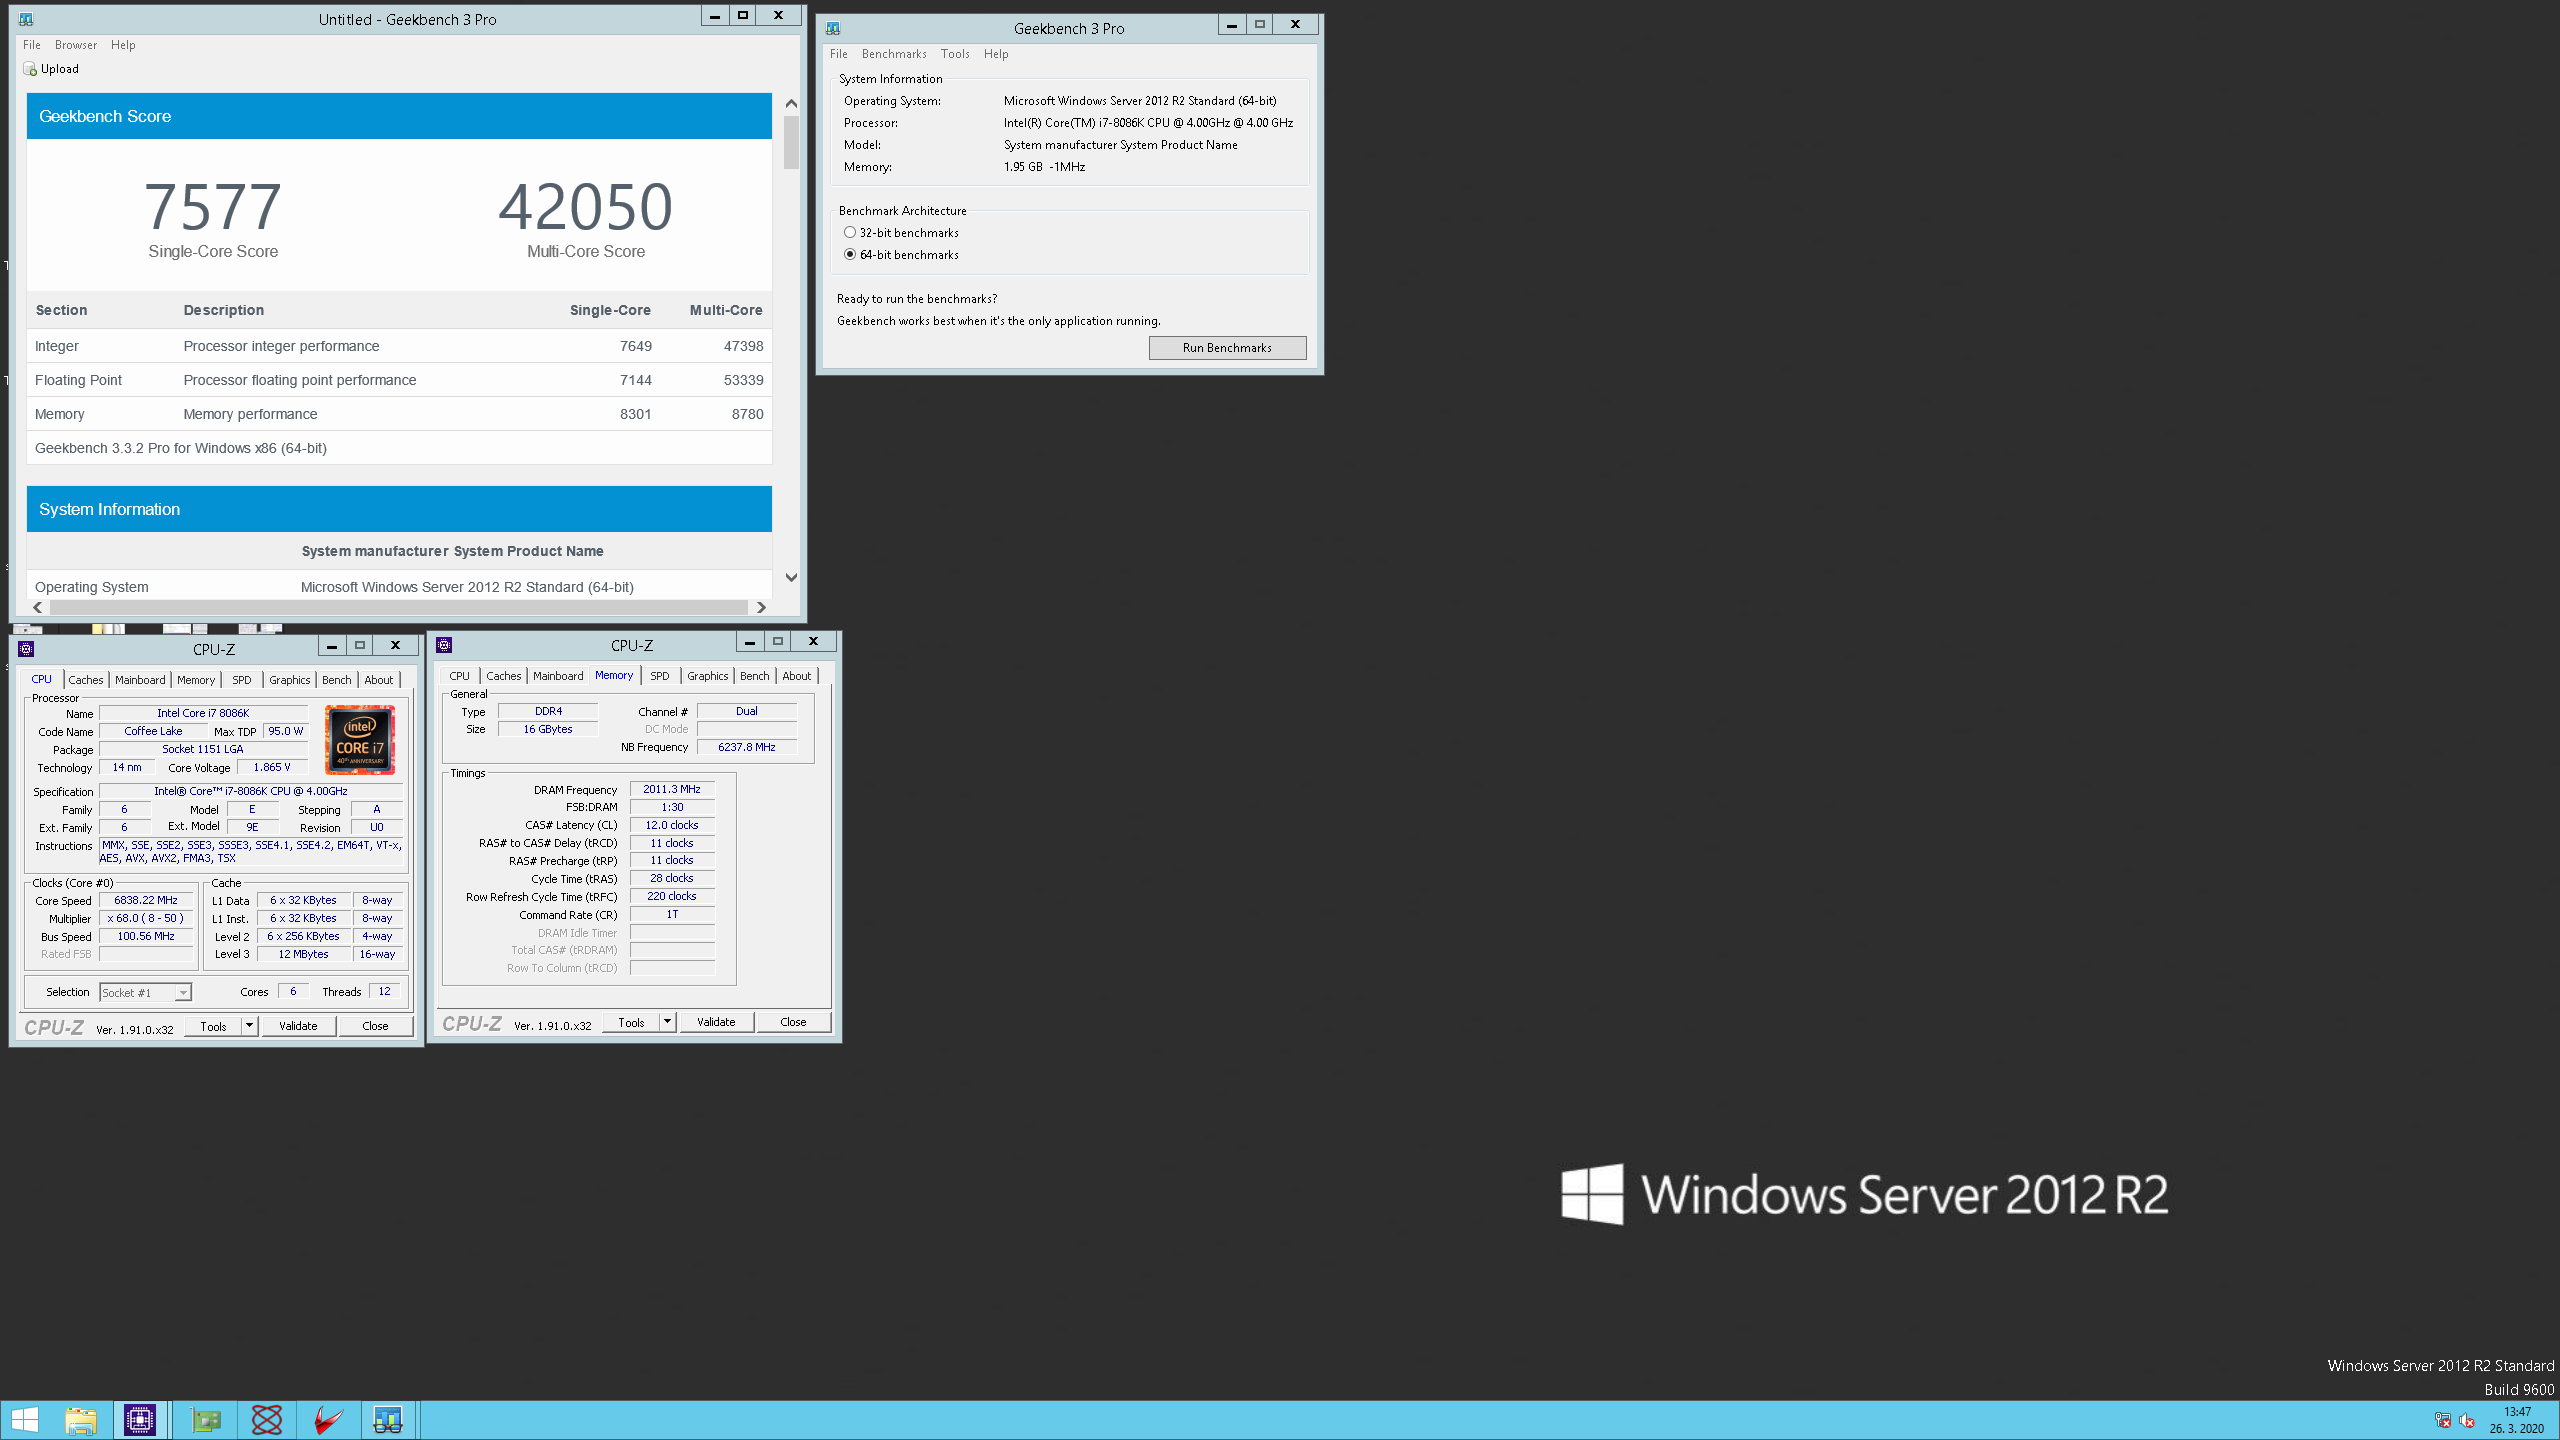Click the NB Frequency value 6237.8 MHz
The width and height of the screenshot is (2560, 1440).
[x=747, y=747]
